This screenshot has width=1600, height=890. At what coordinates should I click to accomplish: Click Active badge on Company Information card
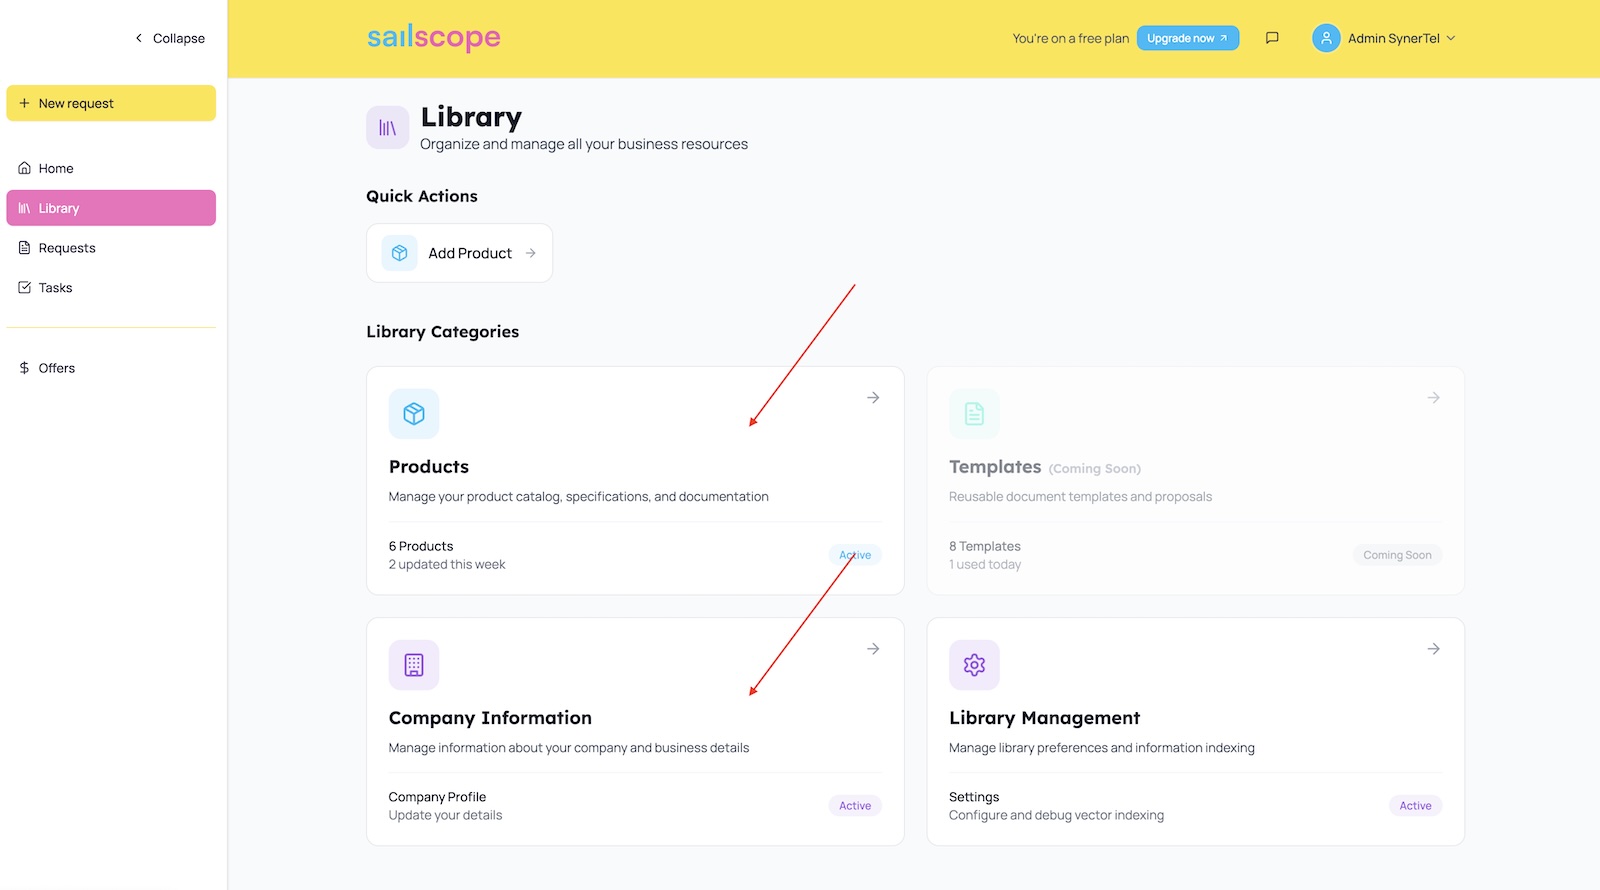(855, 806)
